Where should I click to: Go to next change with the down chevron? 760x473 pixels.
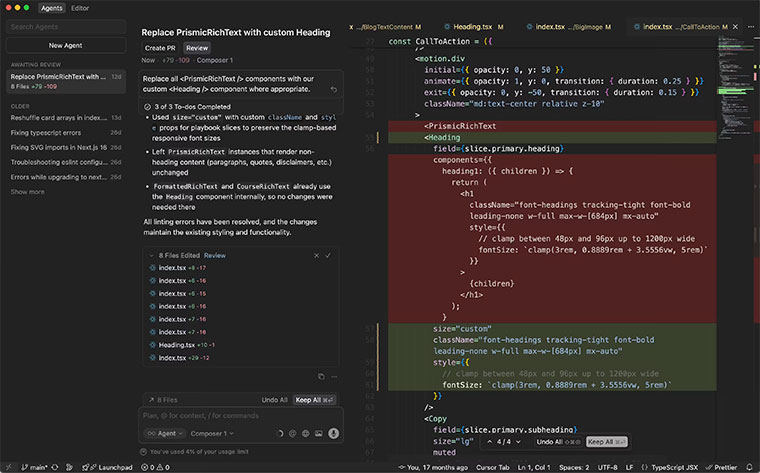coord(518,442)
